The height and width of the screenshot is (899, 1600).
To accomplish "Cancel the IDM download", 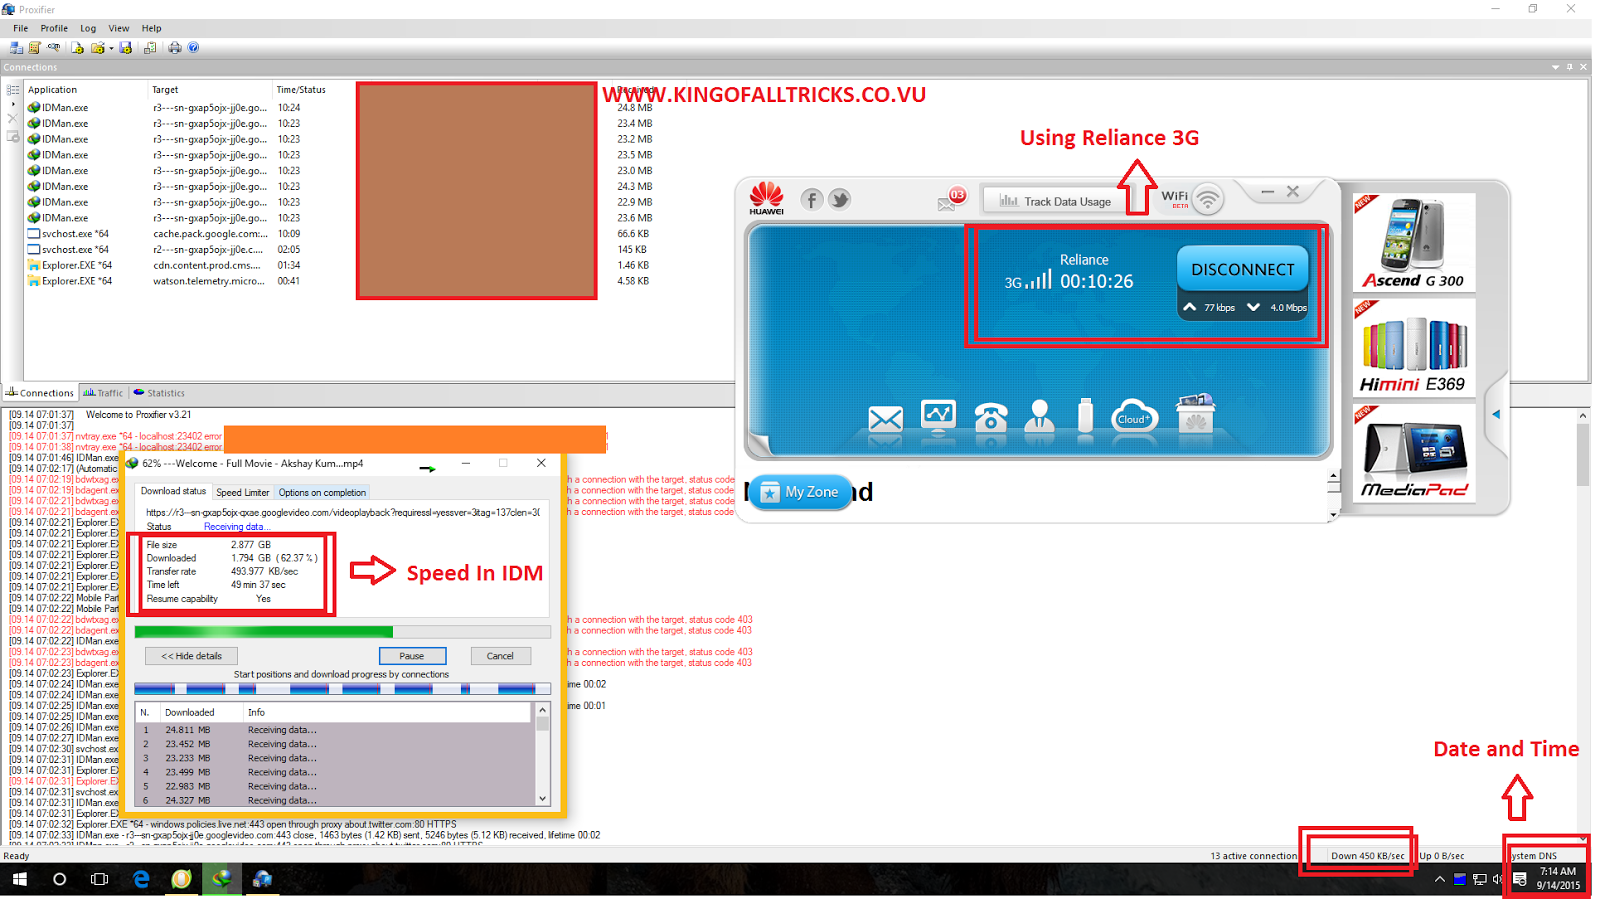I will (500, 656).
